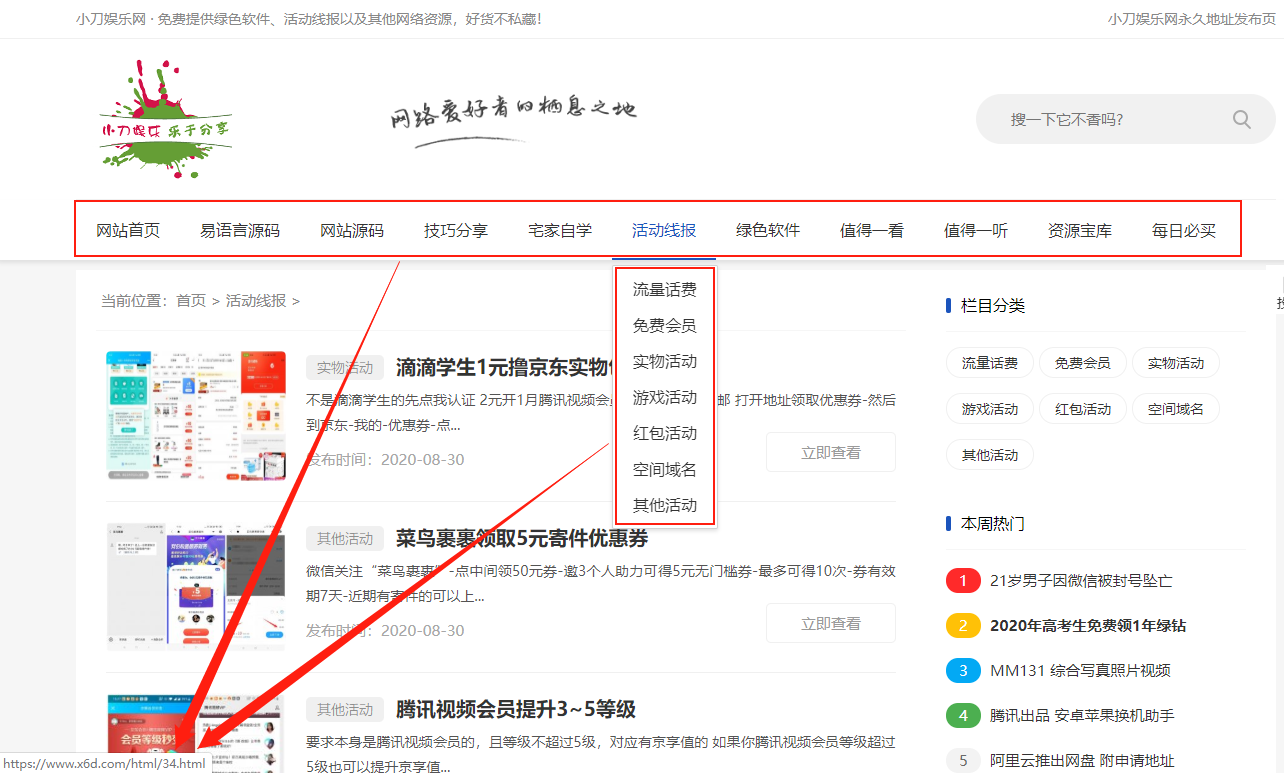Open 每日必买 navigation item
This screenshot has height=773, width=1284.
(1184, 231)
